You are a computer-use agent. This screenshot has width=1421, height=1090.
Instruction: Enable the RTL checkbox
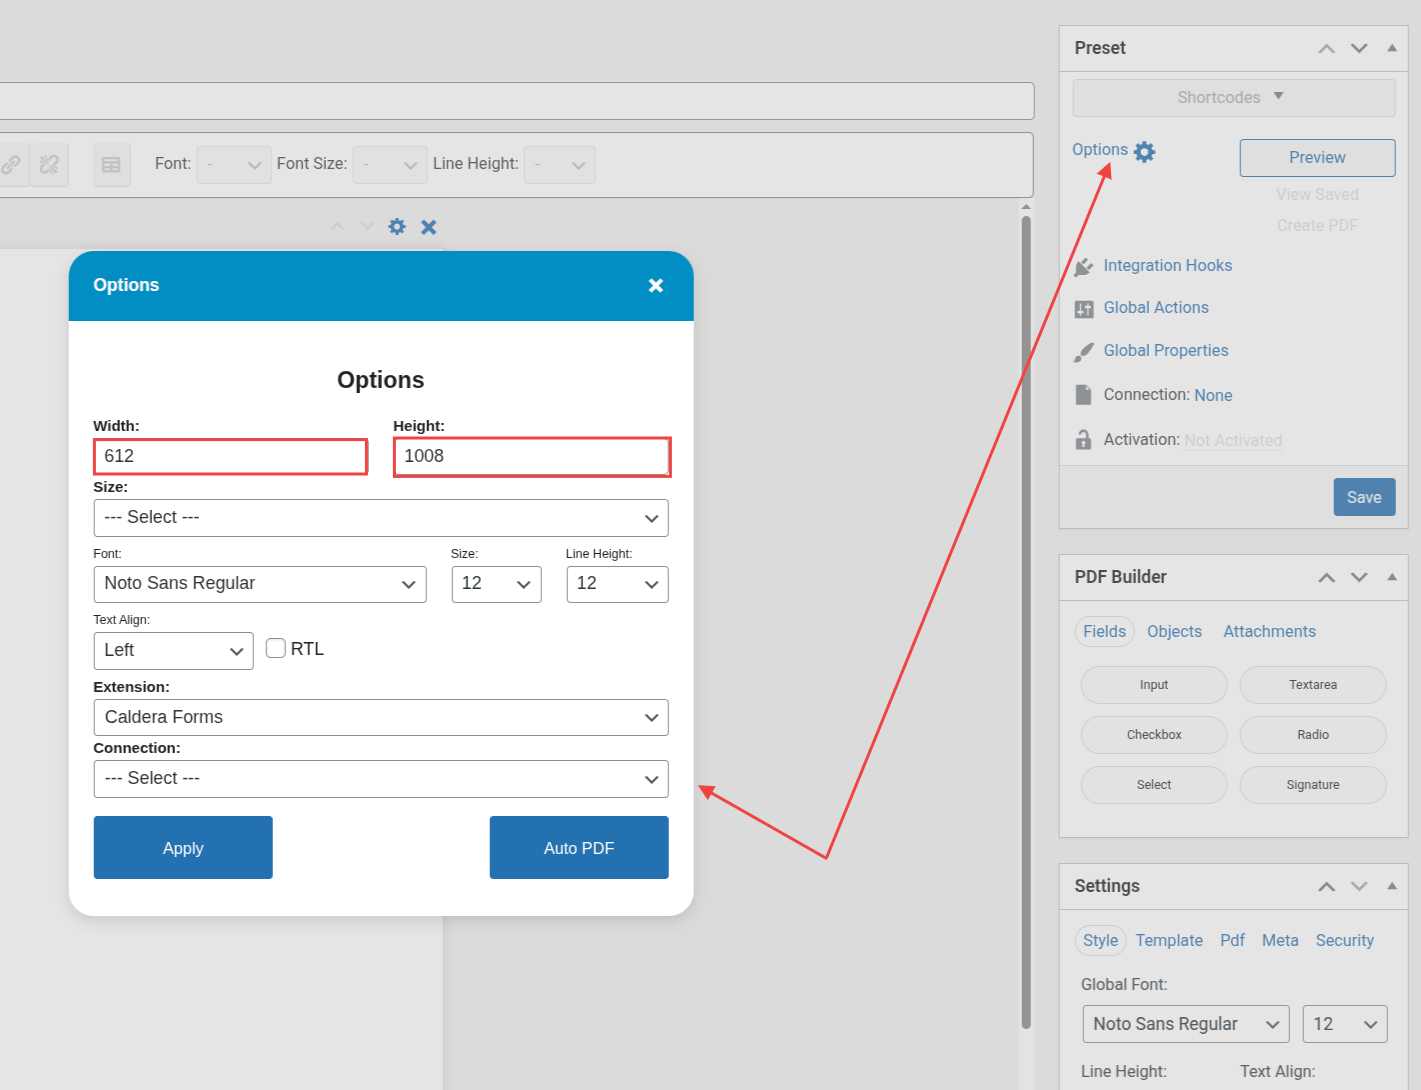(276, 648)
